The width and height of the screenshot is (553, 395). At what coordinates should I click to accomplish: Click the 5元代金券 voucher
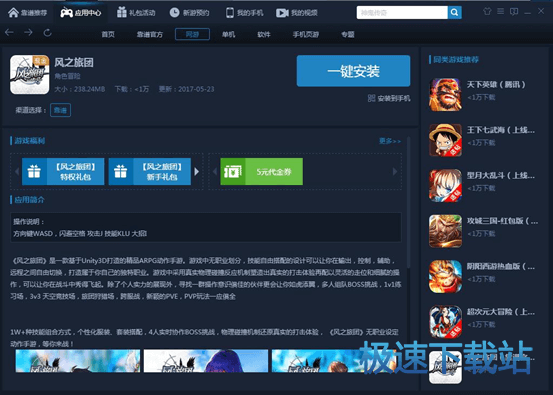[261, 171]
